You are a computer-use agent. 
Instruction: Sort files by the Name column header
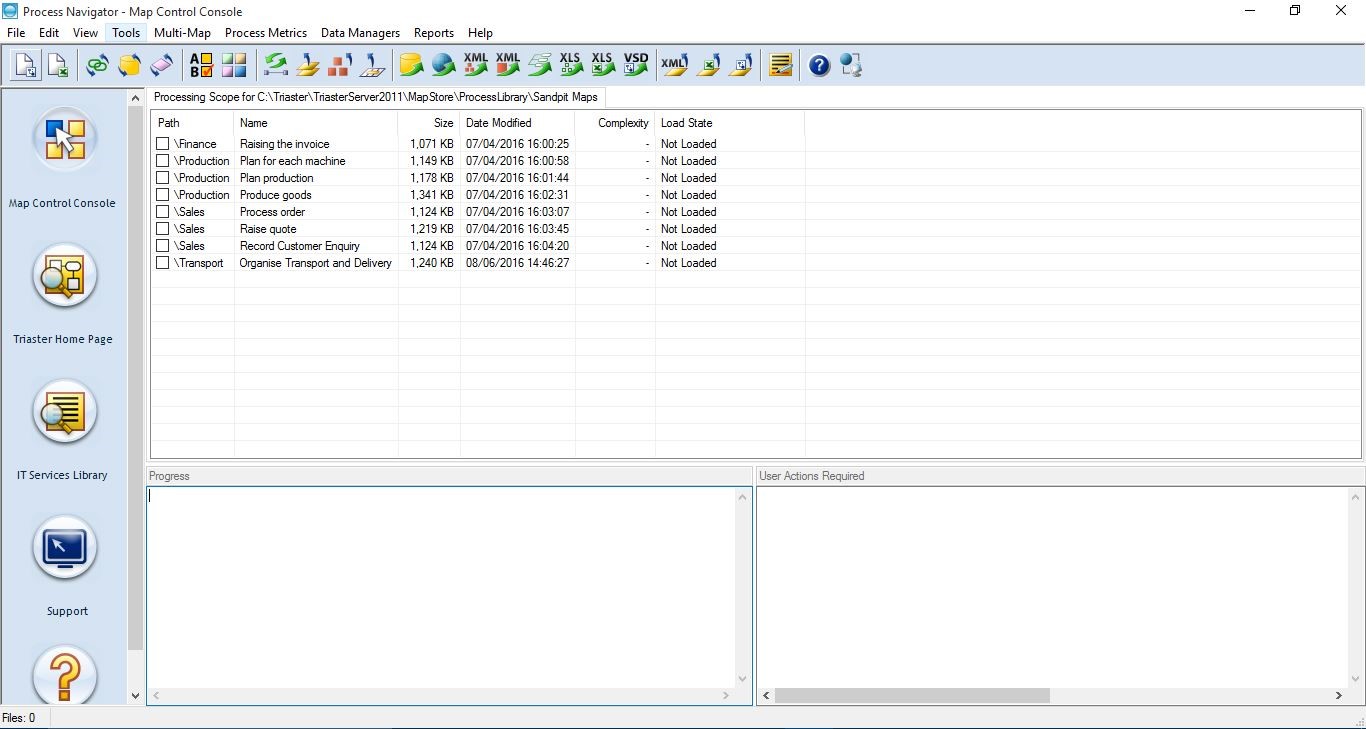pos(253,122)
